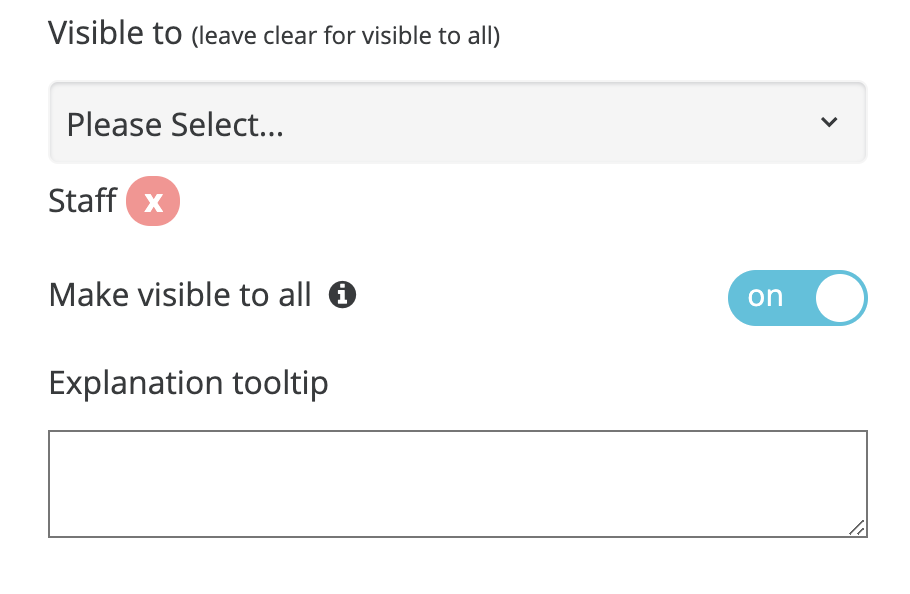Screen dimensions: 910x594
Task: Click the 'Please Select...' placeholder text
Action: (x=175, y=125)
